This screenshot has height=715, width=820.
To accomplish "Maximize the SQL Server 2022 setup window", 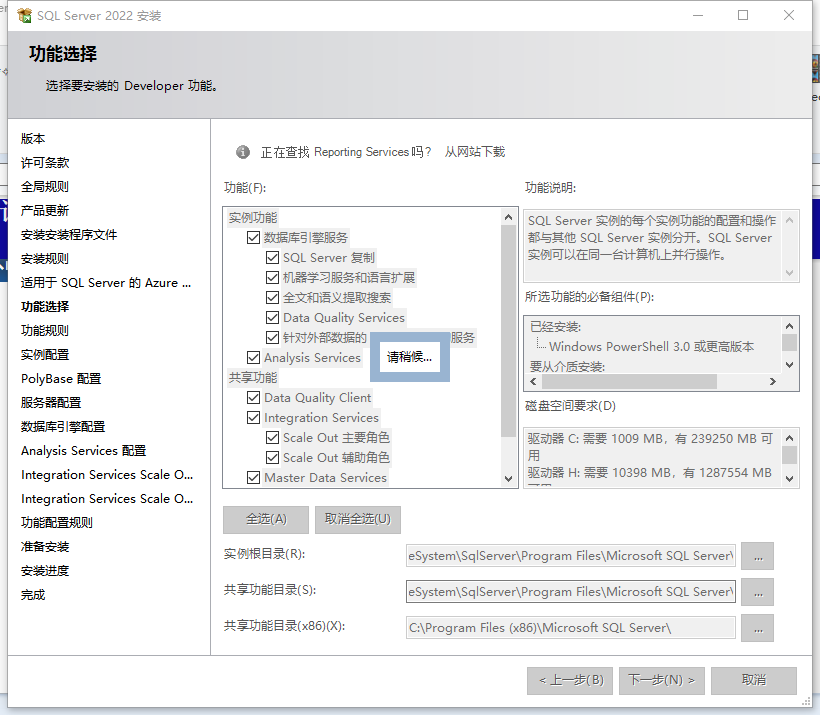I will (x=743, y=15).
